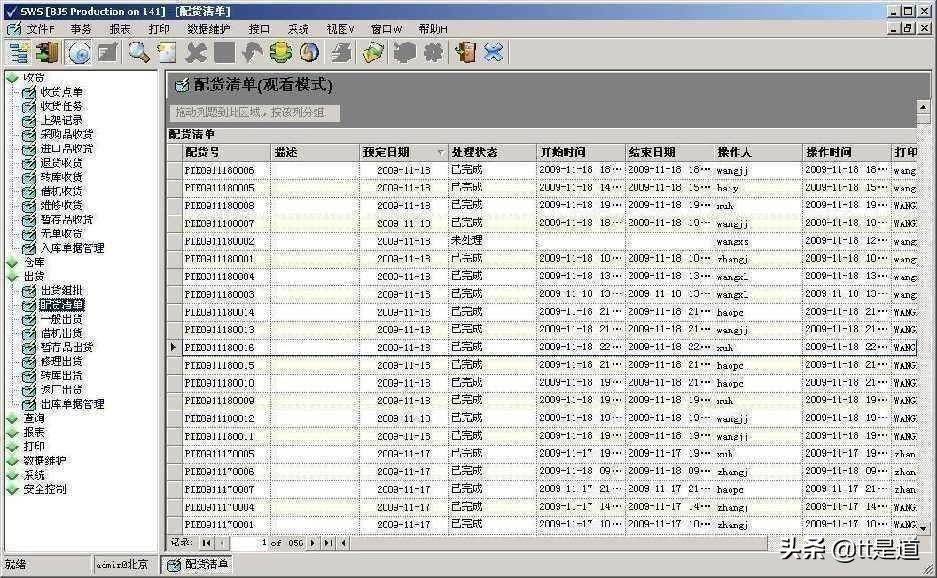The image size is (937, 578).
Task: Click the grey X delete toolbar icon
Action: (x=195, y=53)
